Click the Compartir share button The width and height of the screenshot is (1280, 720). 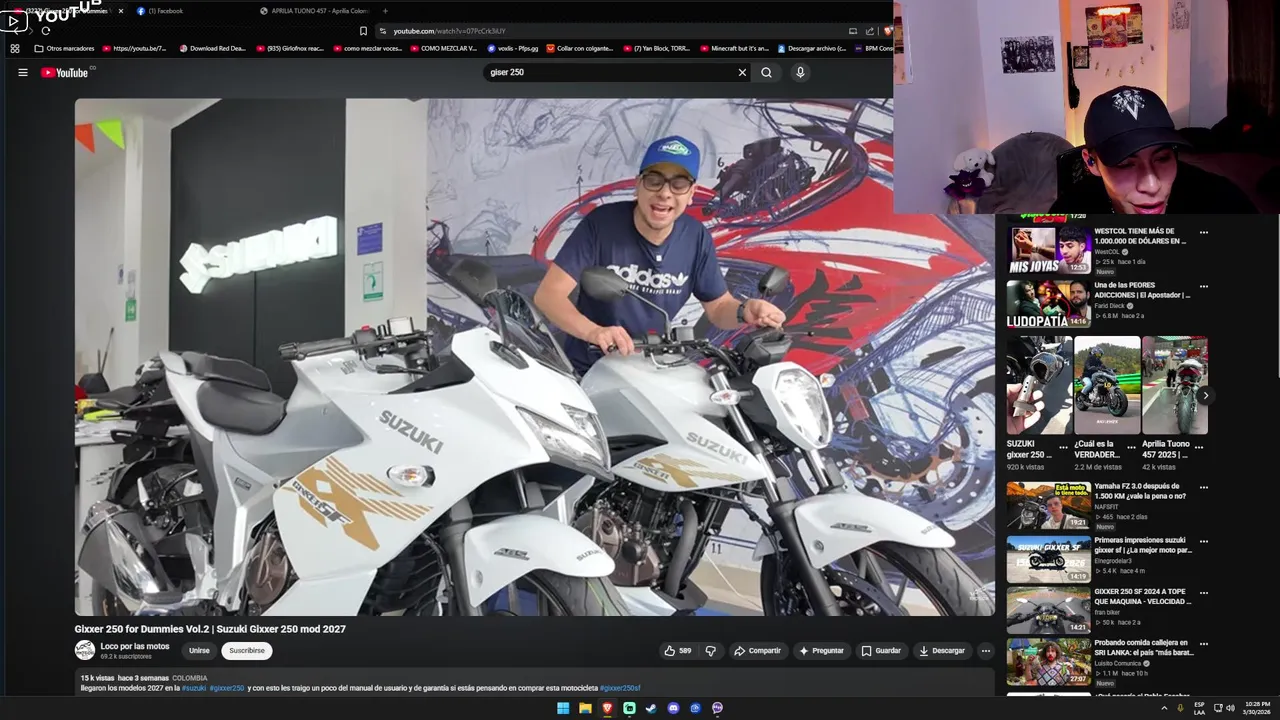(x=757, y=650)
